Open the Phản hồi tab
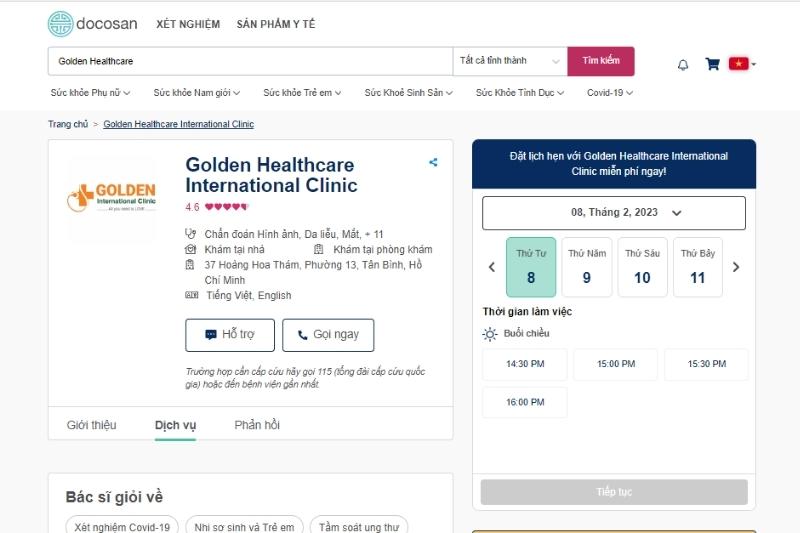The width and height of the screenshot is (800, 533). 257,425
